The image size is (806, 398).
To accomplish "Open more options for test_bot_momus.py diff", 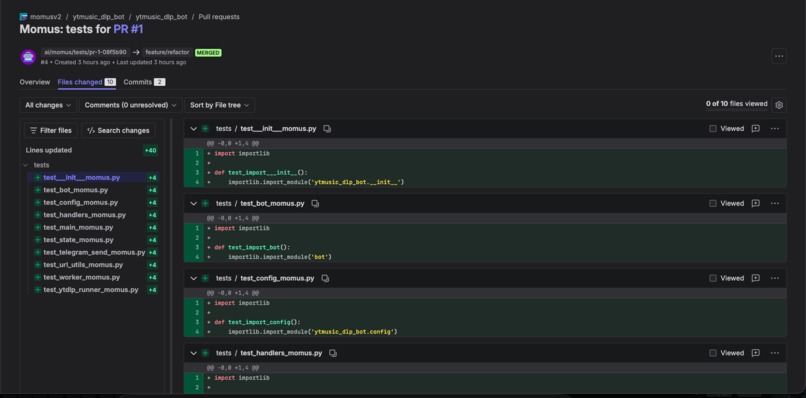I will (x=775, y=204).
